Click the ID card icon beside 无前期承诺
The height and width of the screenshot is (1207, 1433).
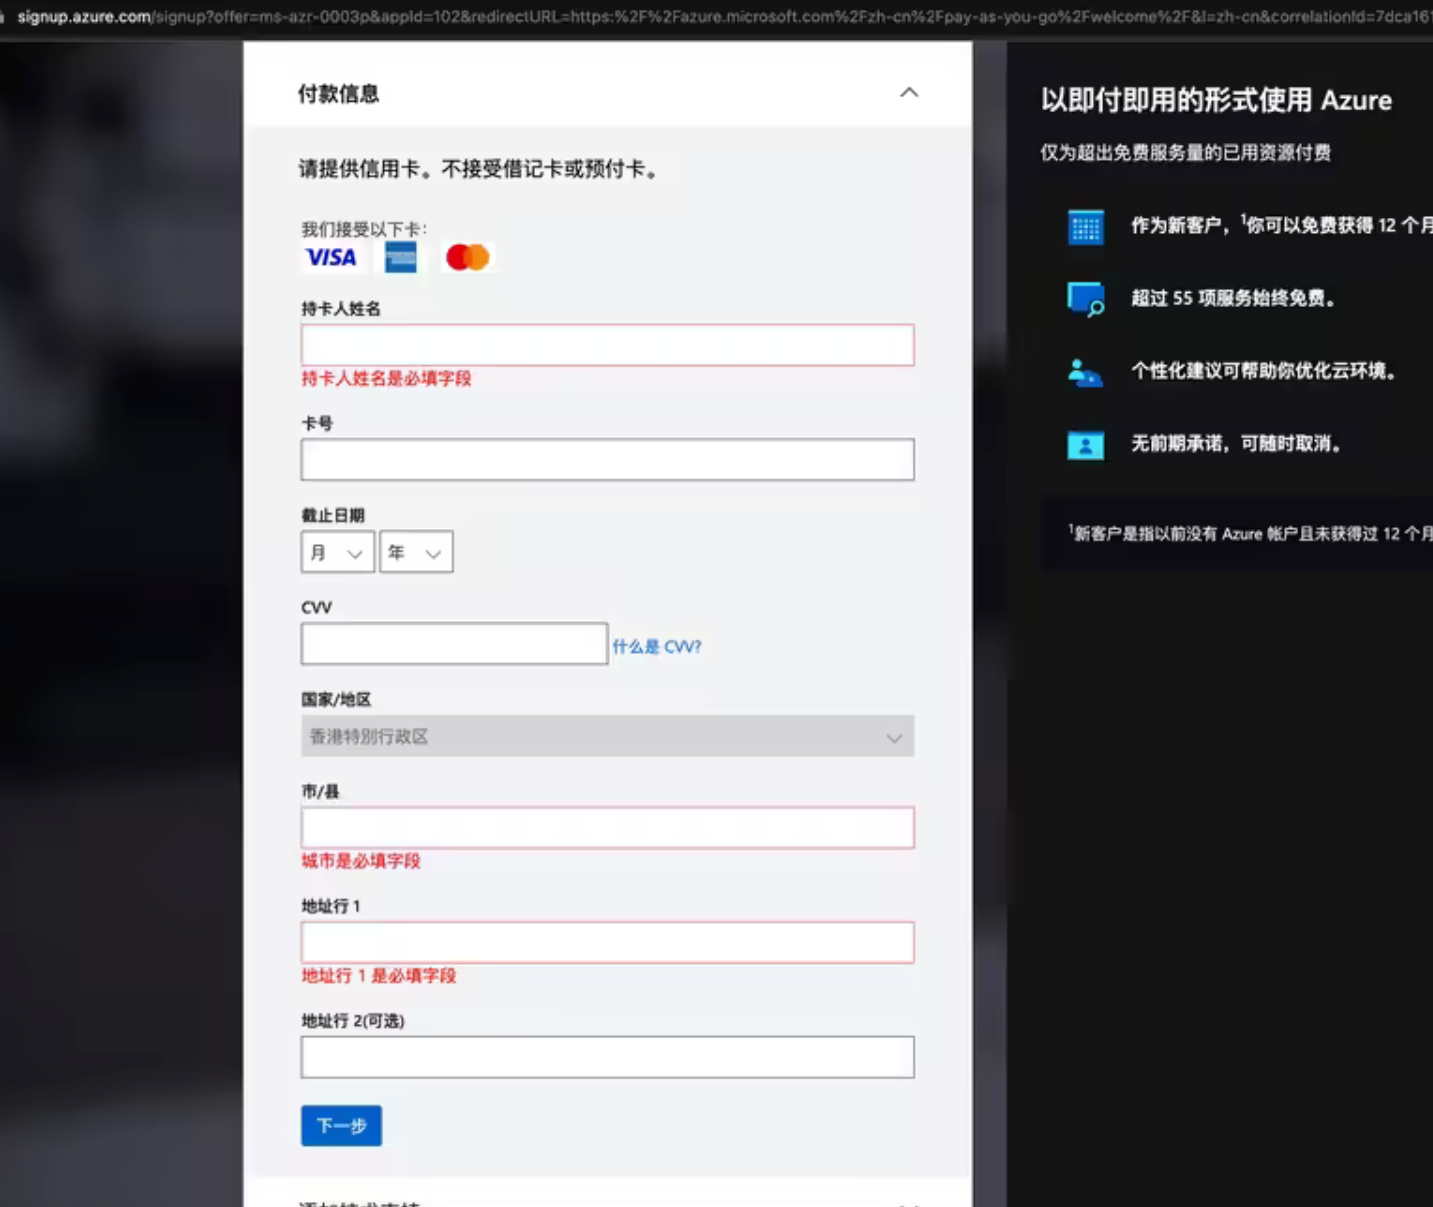click(x=1085, y=445)
